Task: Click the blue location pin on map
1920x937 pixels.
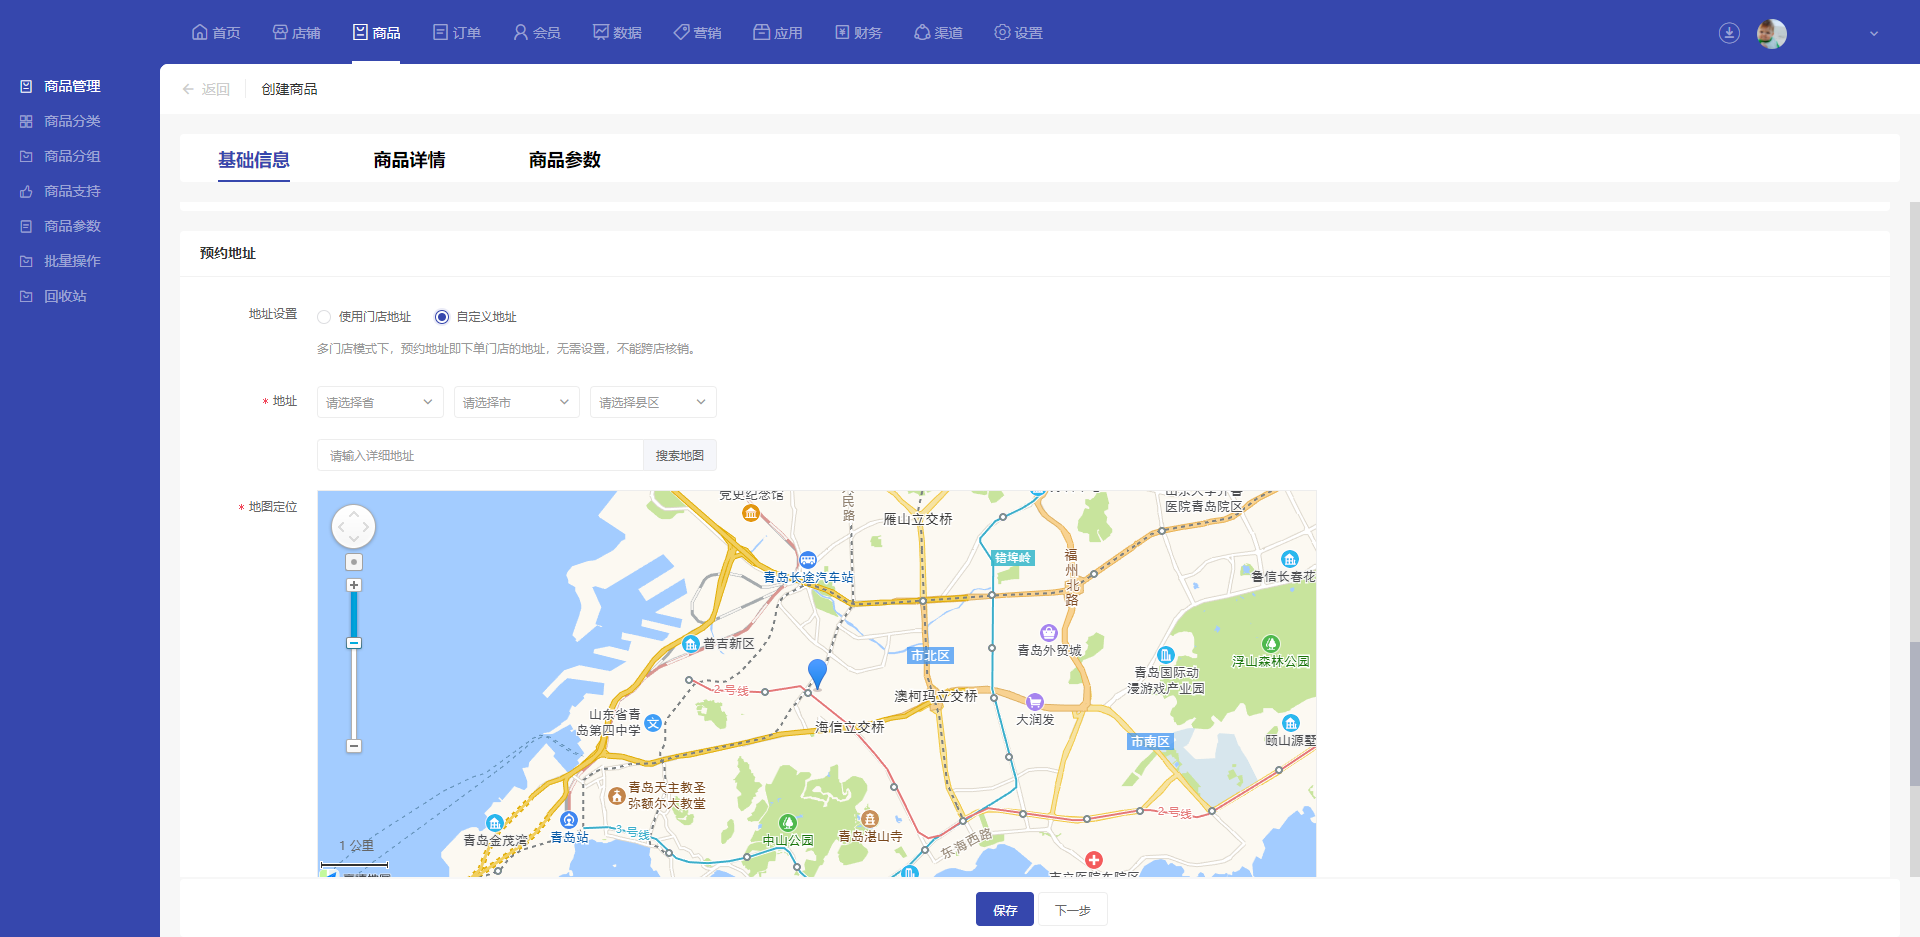Action: pos(817,673)
